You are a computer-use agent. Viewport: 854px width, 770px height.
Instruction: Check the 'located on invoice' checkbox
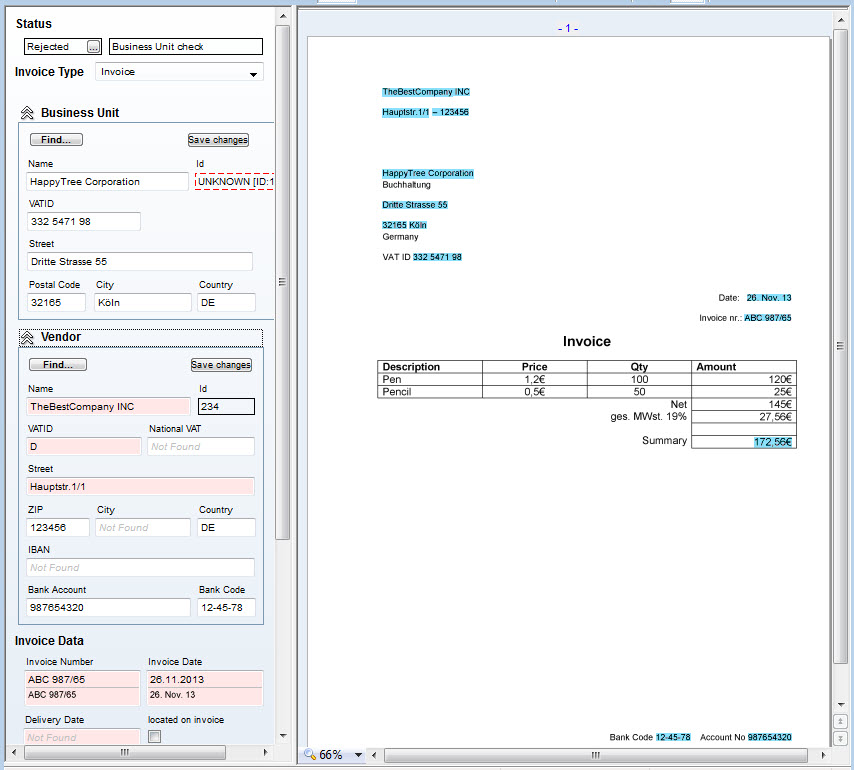coord(155,737)
